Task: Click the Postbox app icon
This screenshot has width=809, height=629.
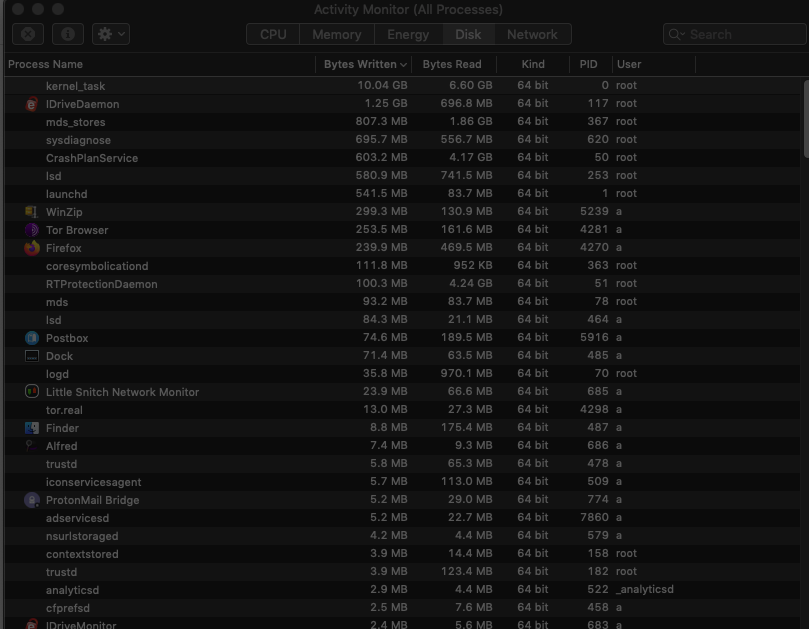Action: click(x=31, y=338)
